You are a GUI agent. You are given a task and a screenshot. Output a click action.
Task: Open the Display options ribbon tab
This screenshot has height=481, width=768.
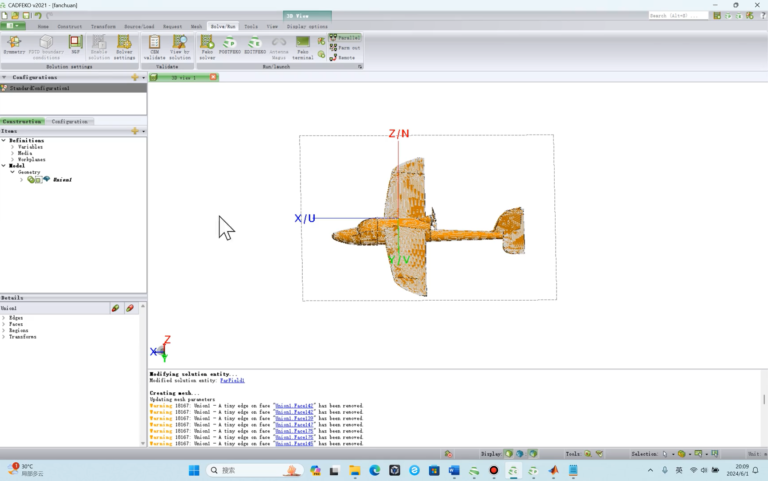click(x=307, y=26)
